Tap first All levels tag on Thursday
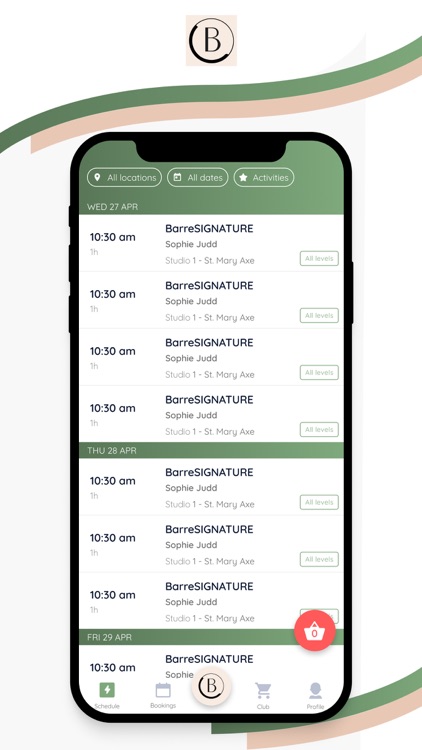Image resolution: width=422 pixels, height=750 pixels. coord(319,502)
